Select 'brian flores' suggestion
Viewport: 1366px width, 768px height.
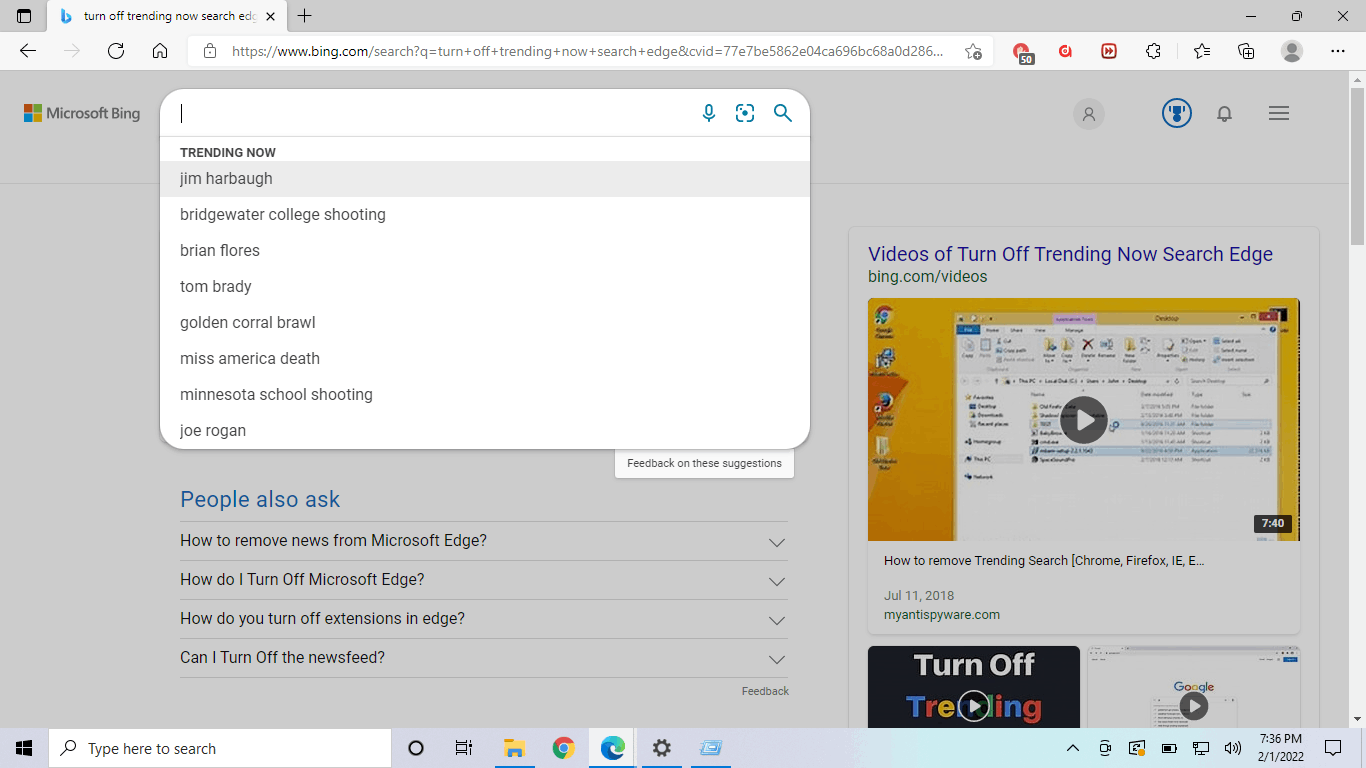coord(485,251)
